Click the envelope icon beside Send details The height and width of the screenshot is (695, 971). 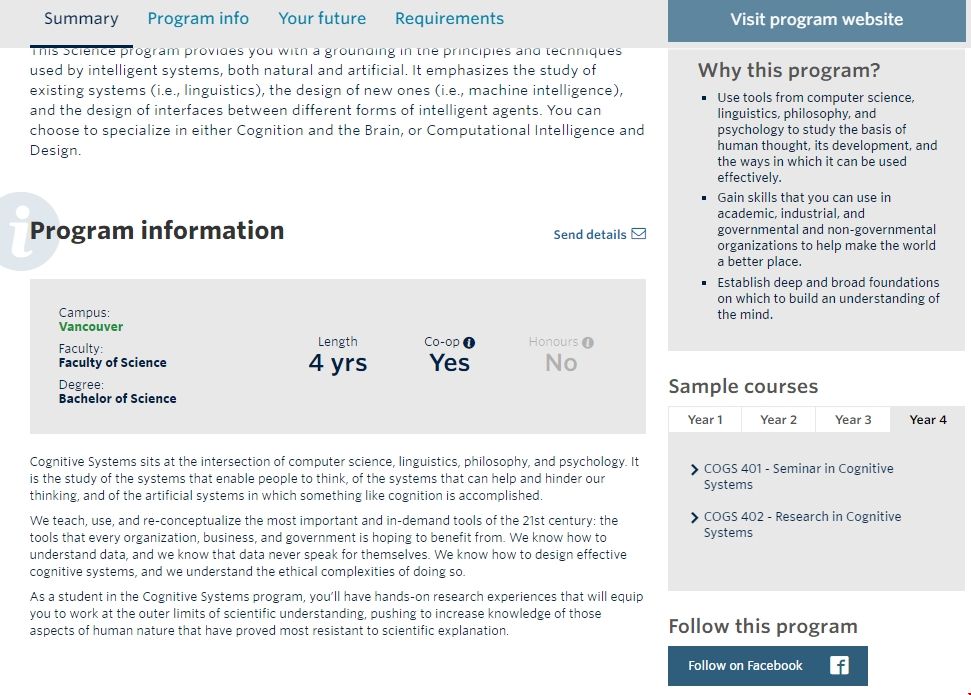639,234
